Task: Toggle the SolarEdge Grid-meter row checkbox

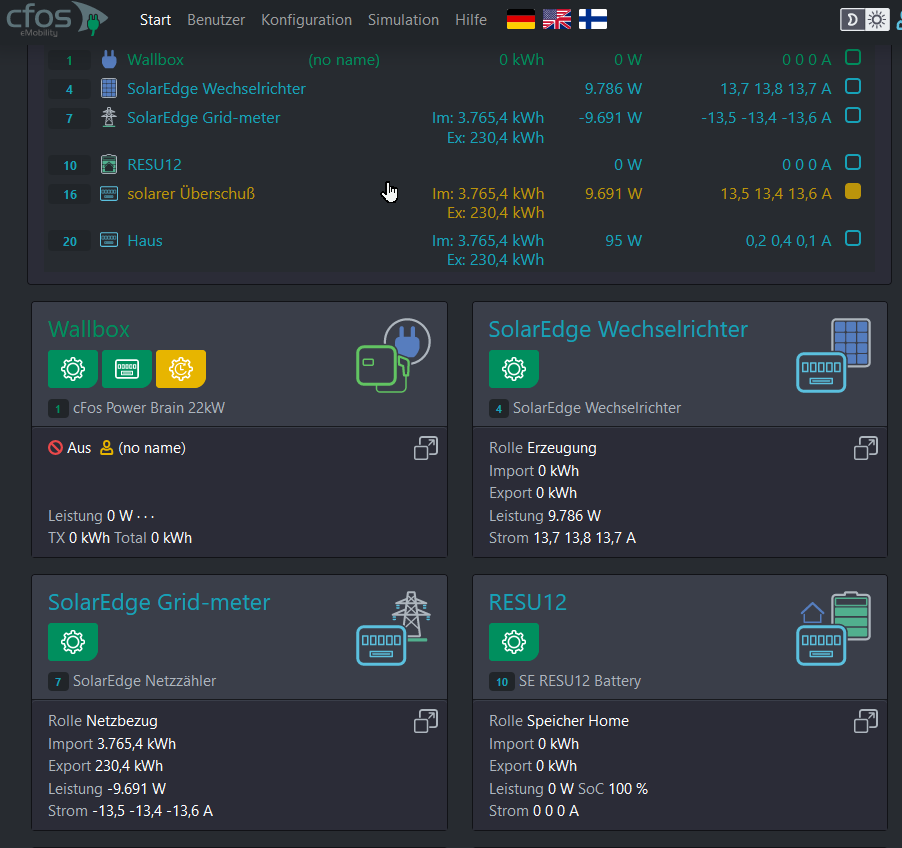Action: (853, 116)
